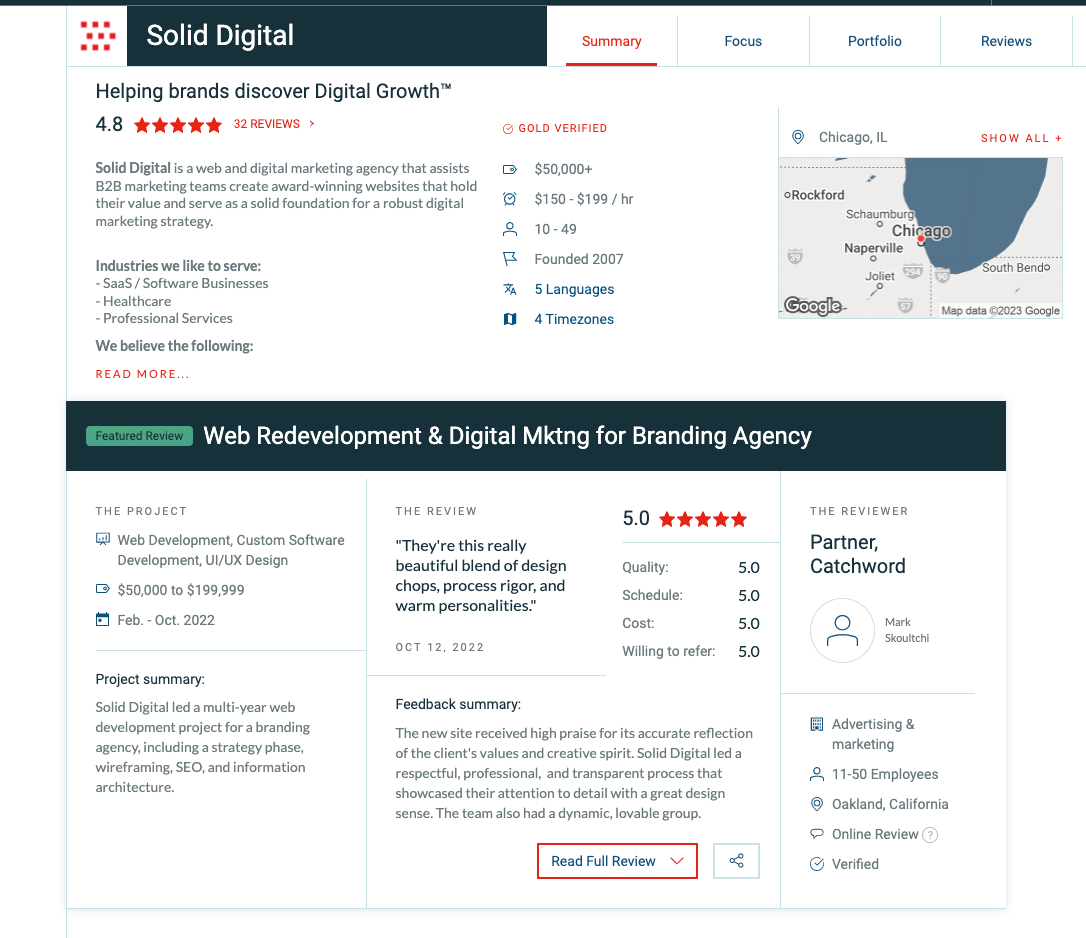Click the Willing to refer: 5.0 row

(x=691, y=651)
